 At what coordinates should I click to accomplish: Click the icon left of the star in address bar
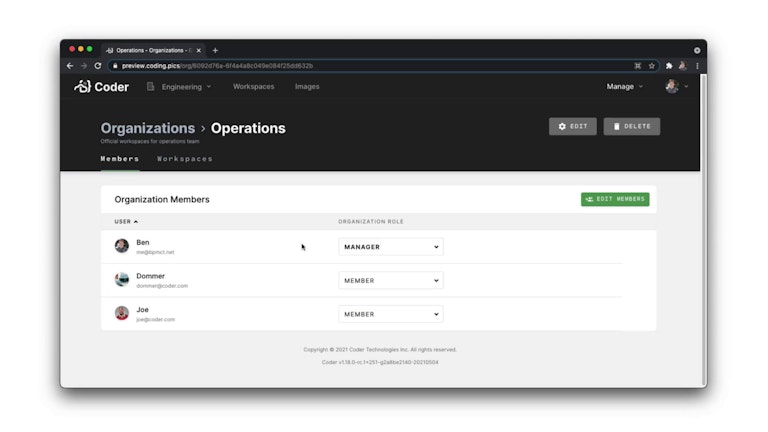tap(638, 66)
